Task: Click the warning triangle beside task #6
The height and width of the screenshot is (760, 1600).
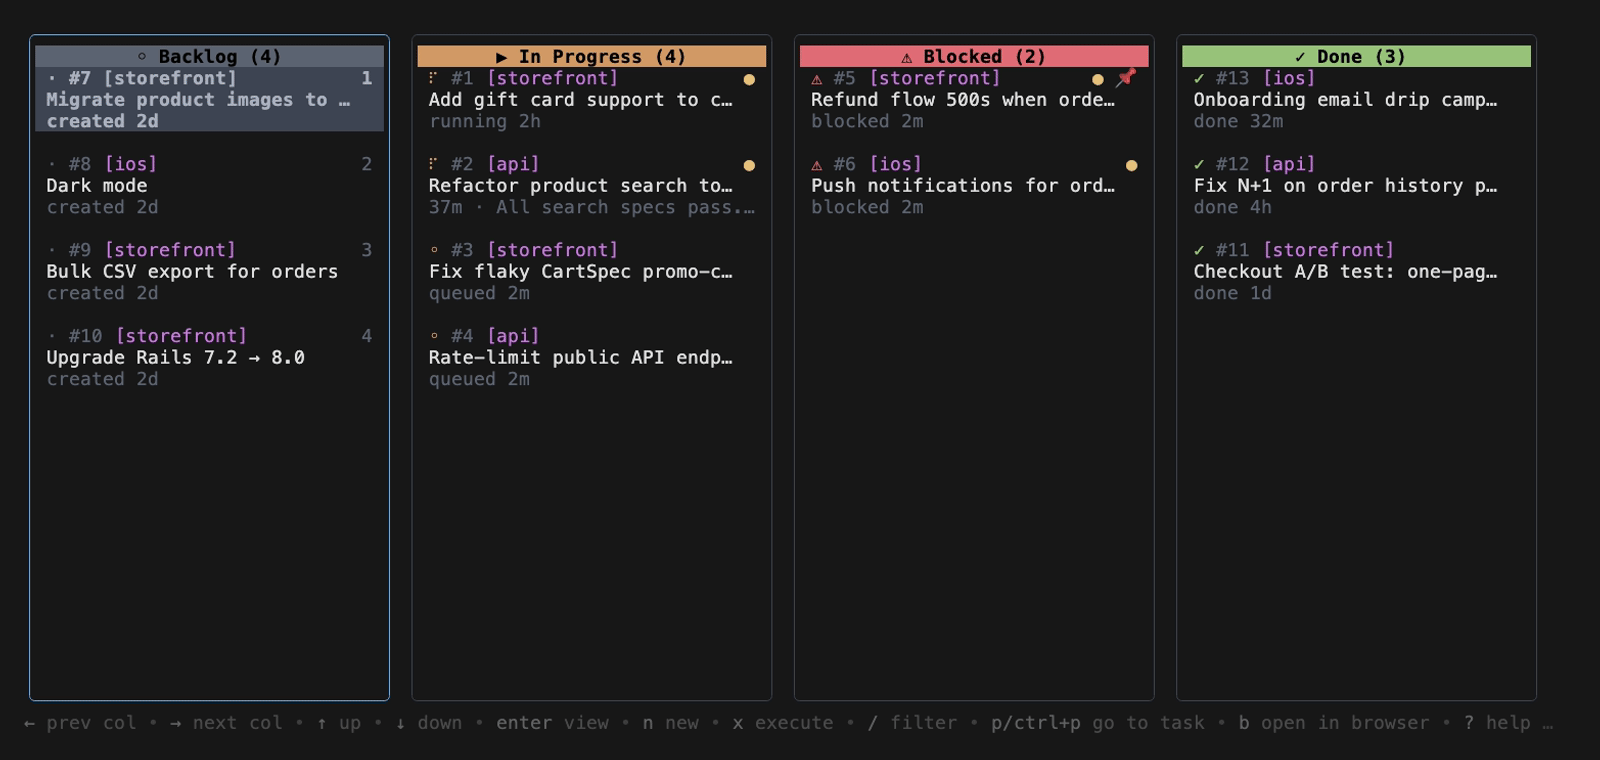Action: pos(817,165)
